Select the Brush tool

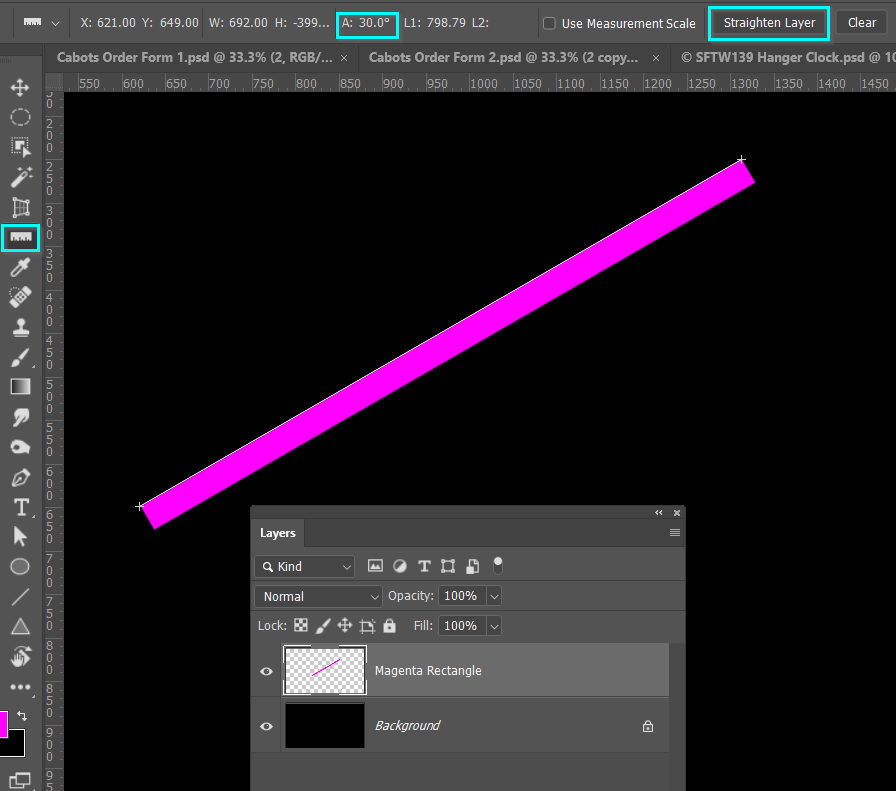coord(20,357)
